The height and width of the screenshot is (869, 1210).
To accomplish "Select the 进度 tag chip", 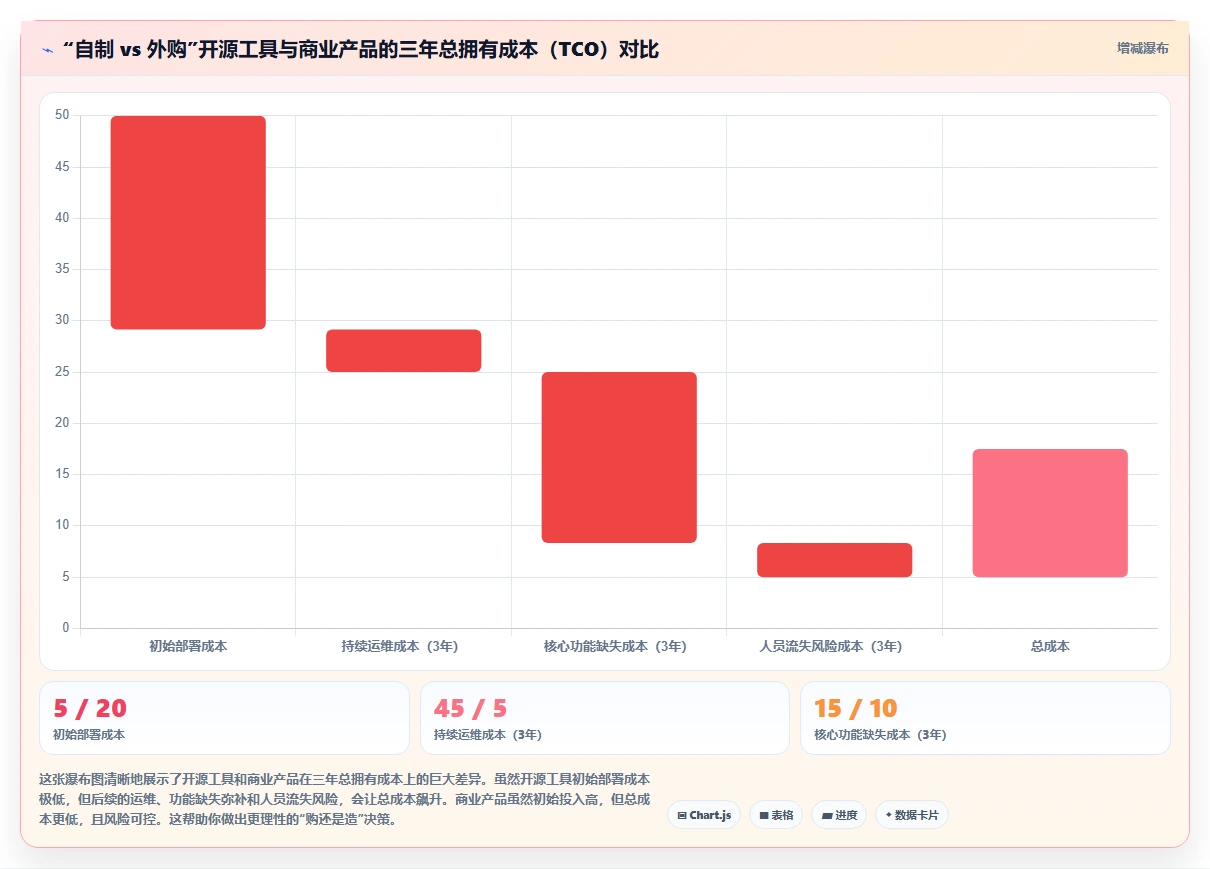I will click(839, 815).
